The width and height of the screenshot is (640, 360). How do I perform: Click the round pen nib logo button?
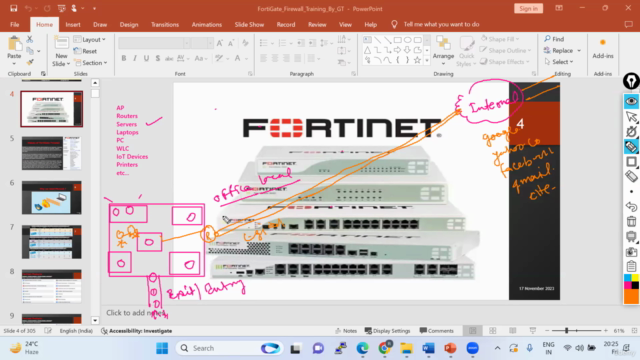[631, 81]
